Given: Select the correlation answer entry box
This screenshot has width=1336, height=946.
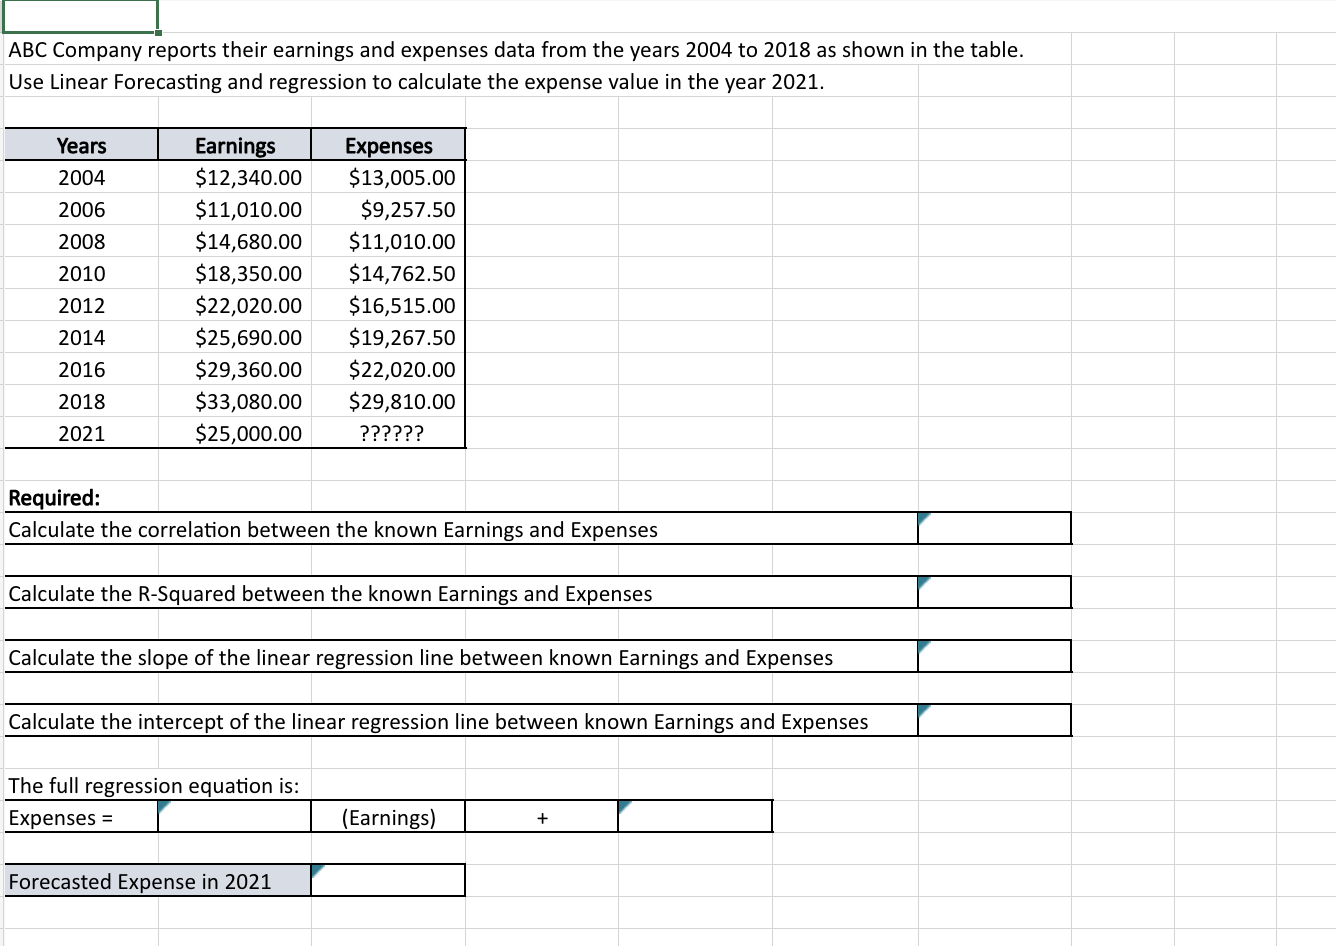Looking at the screenshot, I should (x=993, y=528).
